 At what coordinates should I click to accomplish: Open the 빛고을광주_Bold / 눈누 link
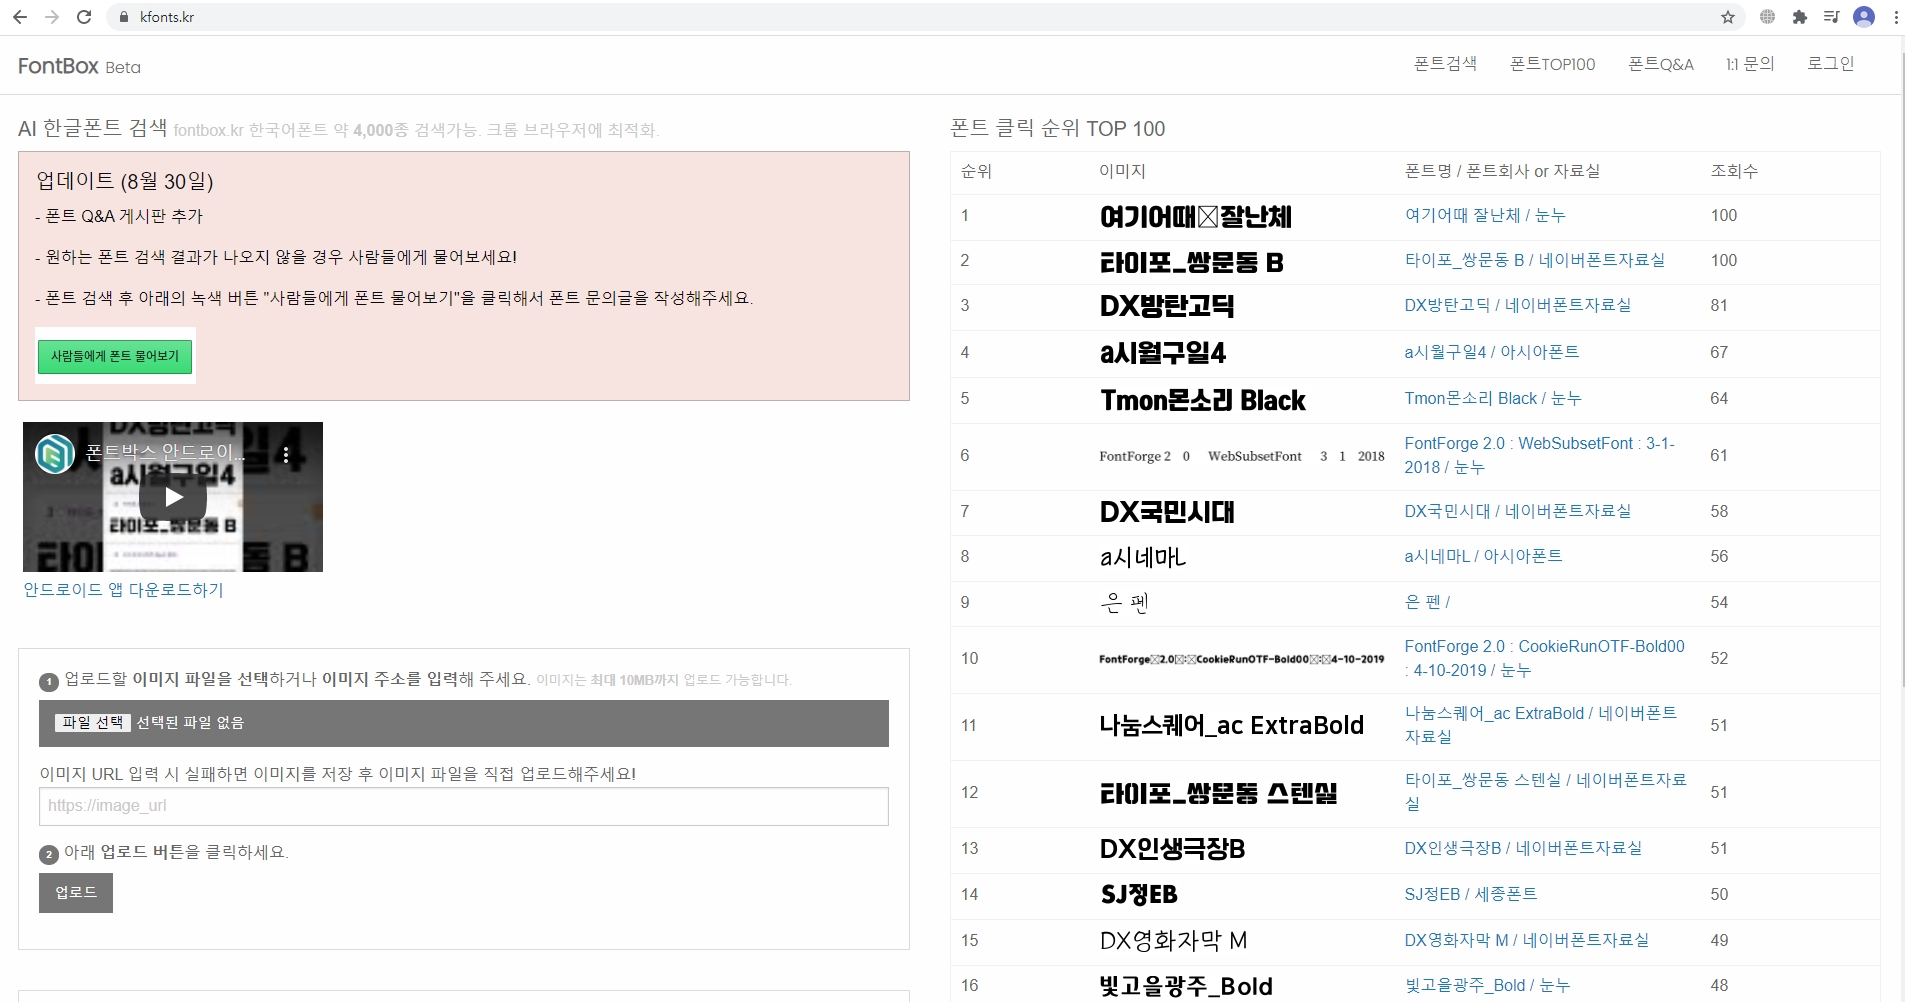(1487, 985)
